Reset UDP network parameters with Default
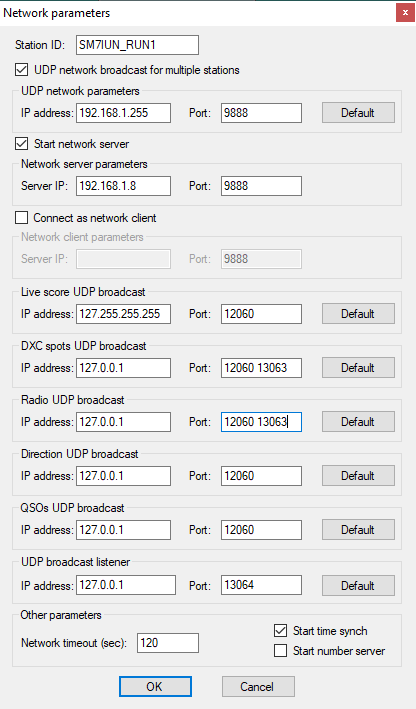This screenshot has height=709, width=416. coord(358,113)
